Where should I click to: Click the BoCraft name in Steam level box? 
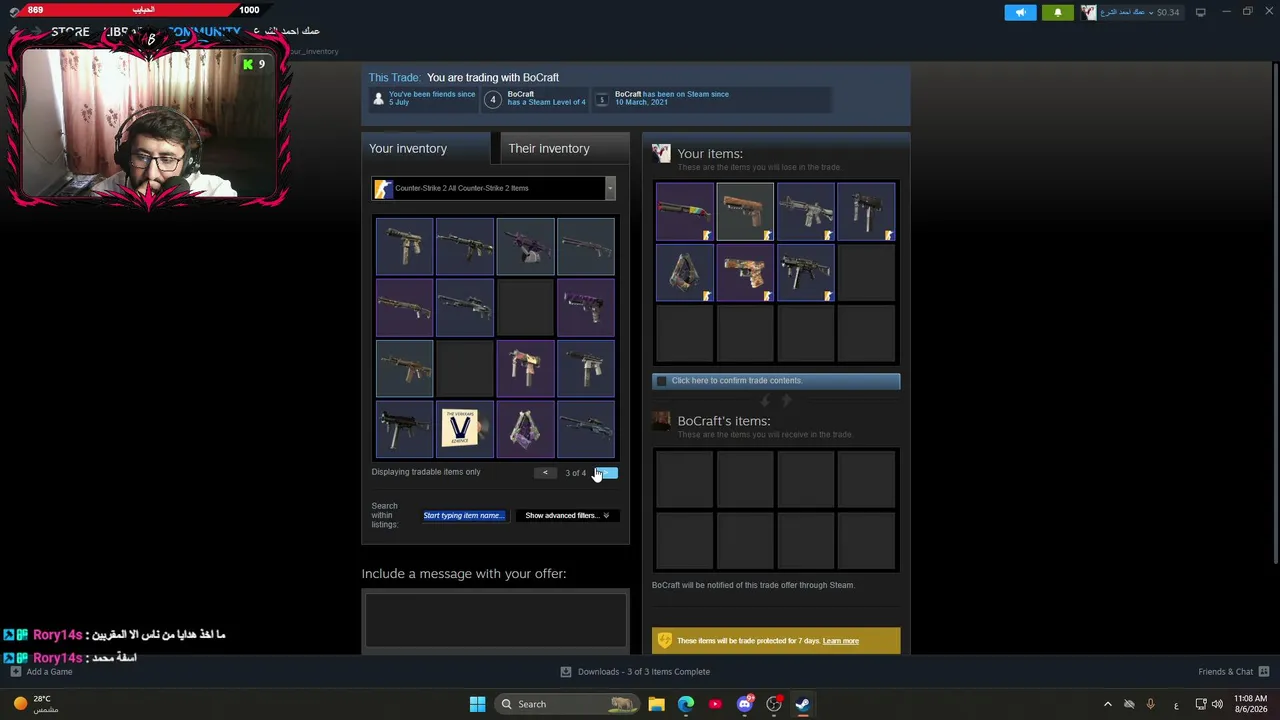[521, 94]
